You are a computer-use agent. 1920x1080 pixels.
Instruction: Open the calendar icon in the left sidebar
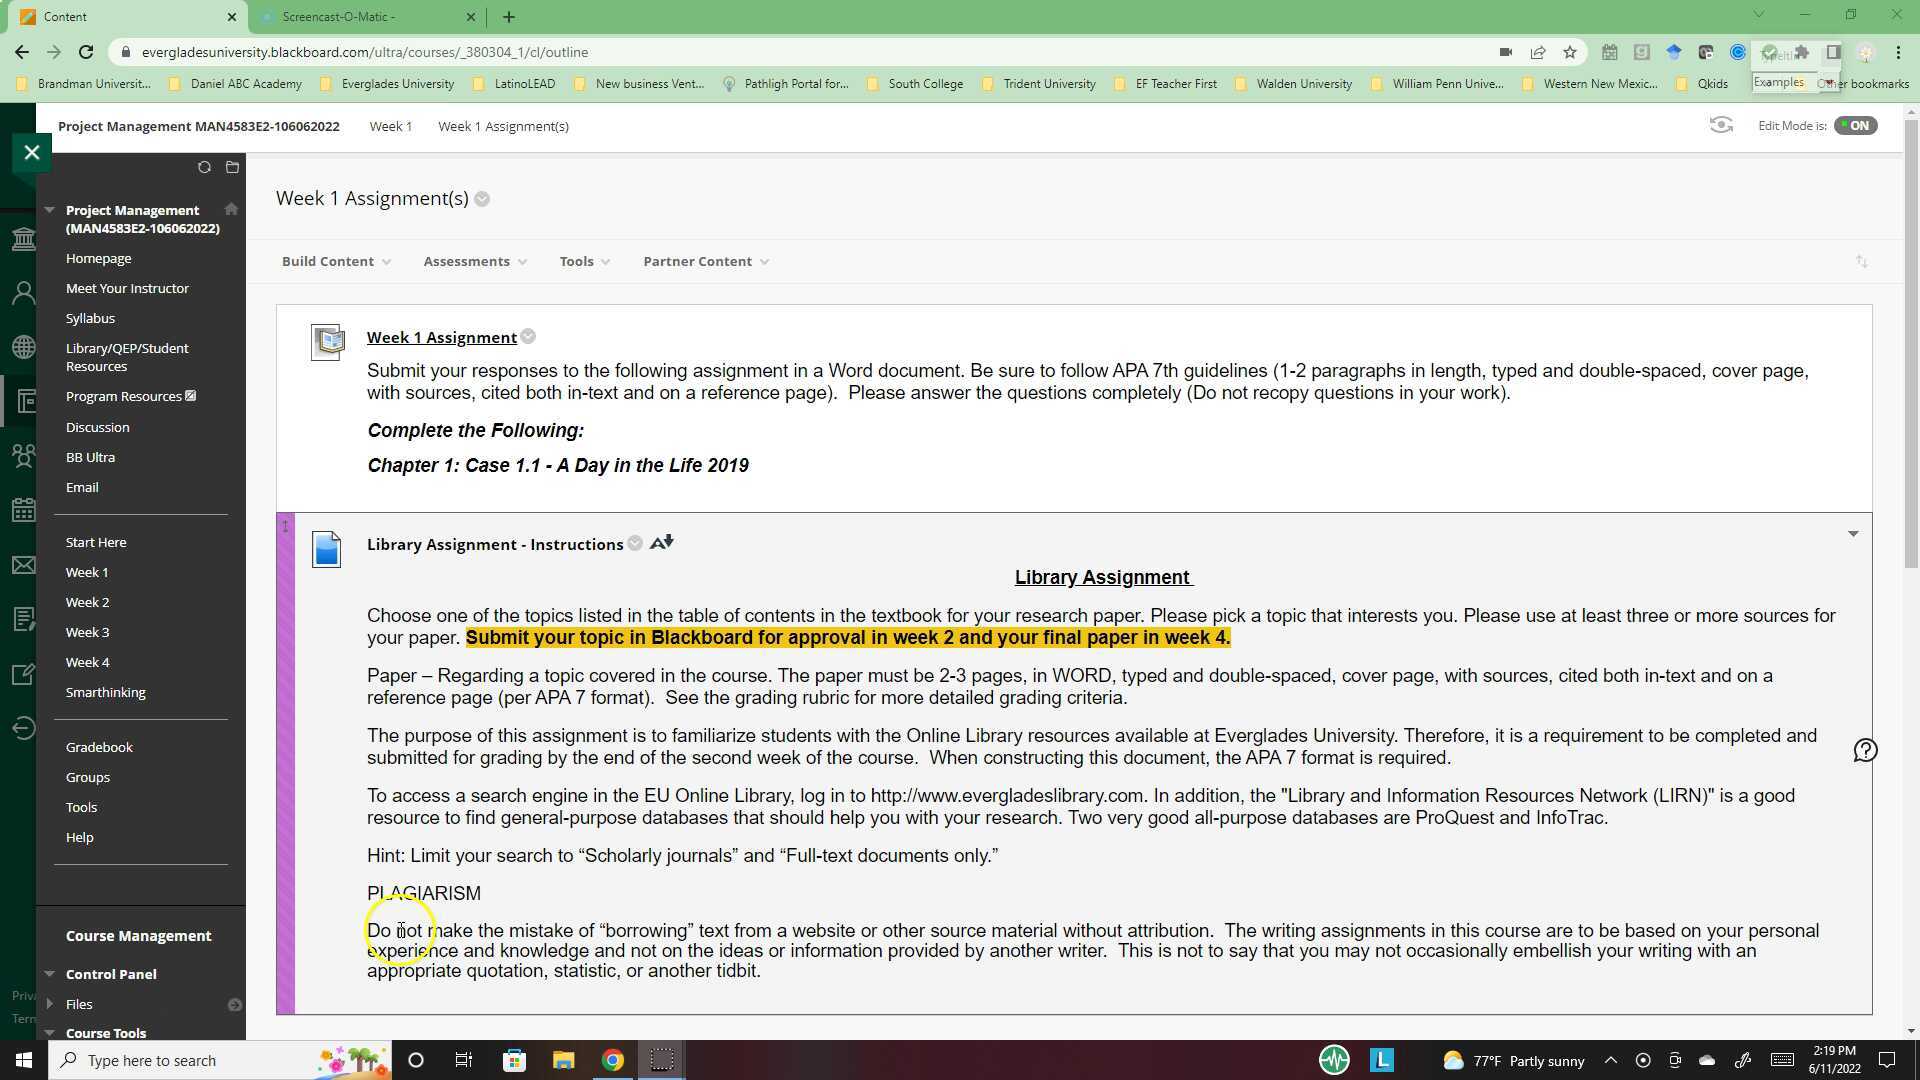(24, 510)
